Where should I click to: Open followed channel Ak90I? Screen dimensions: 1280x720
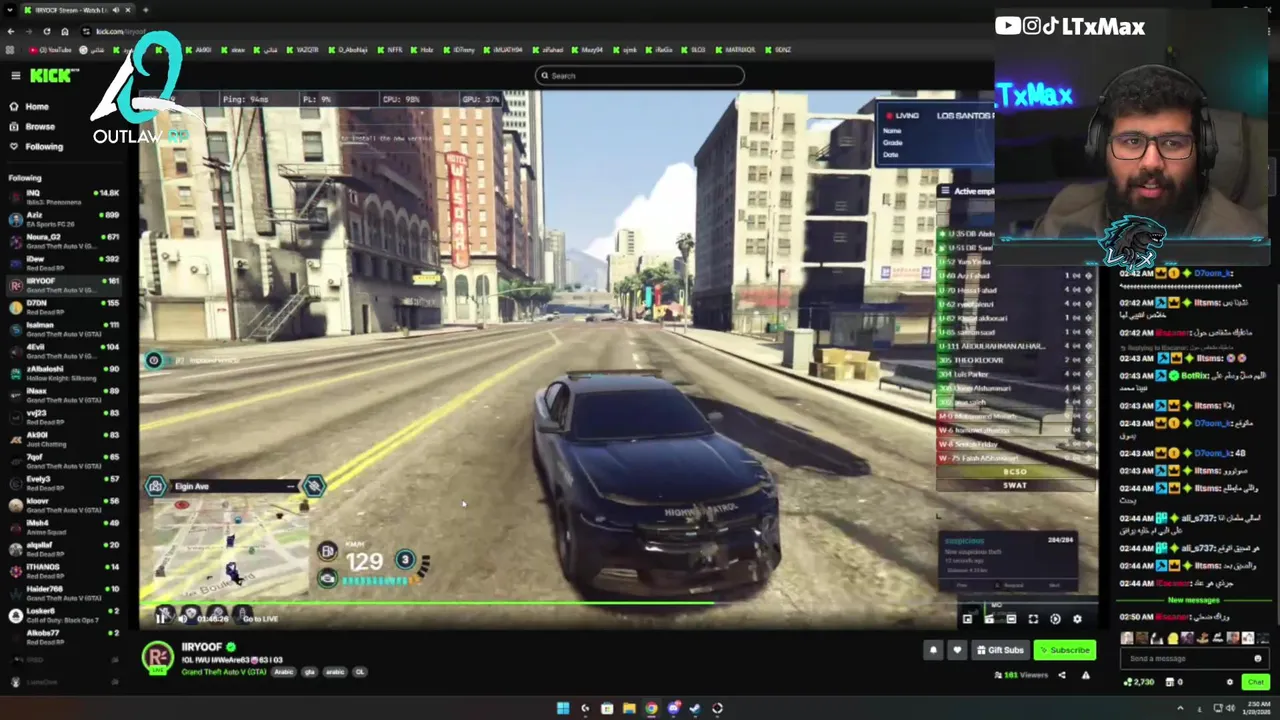[62, 437]
